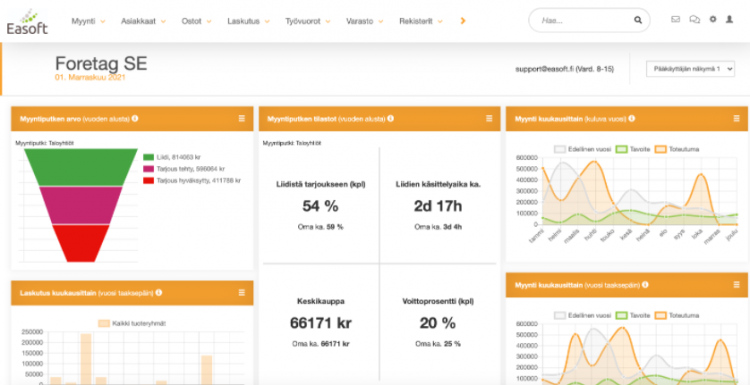Open Laskutus kuukausittain panel hamburger menu
Viewport: 750px width, 385px height.
point(242,293)
